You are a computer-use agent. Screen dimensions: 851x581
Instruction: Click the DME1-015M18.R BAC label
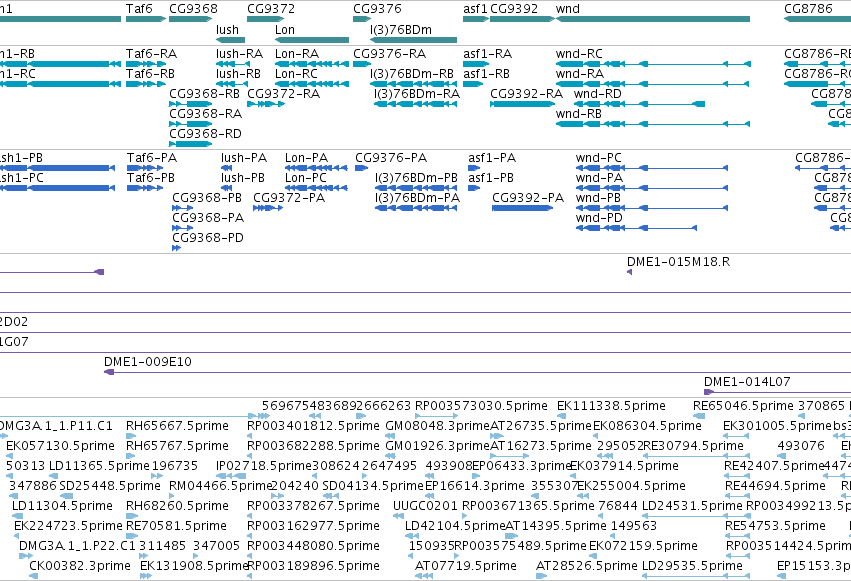pyautogui.click(x=678, y=262)
